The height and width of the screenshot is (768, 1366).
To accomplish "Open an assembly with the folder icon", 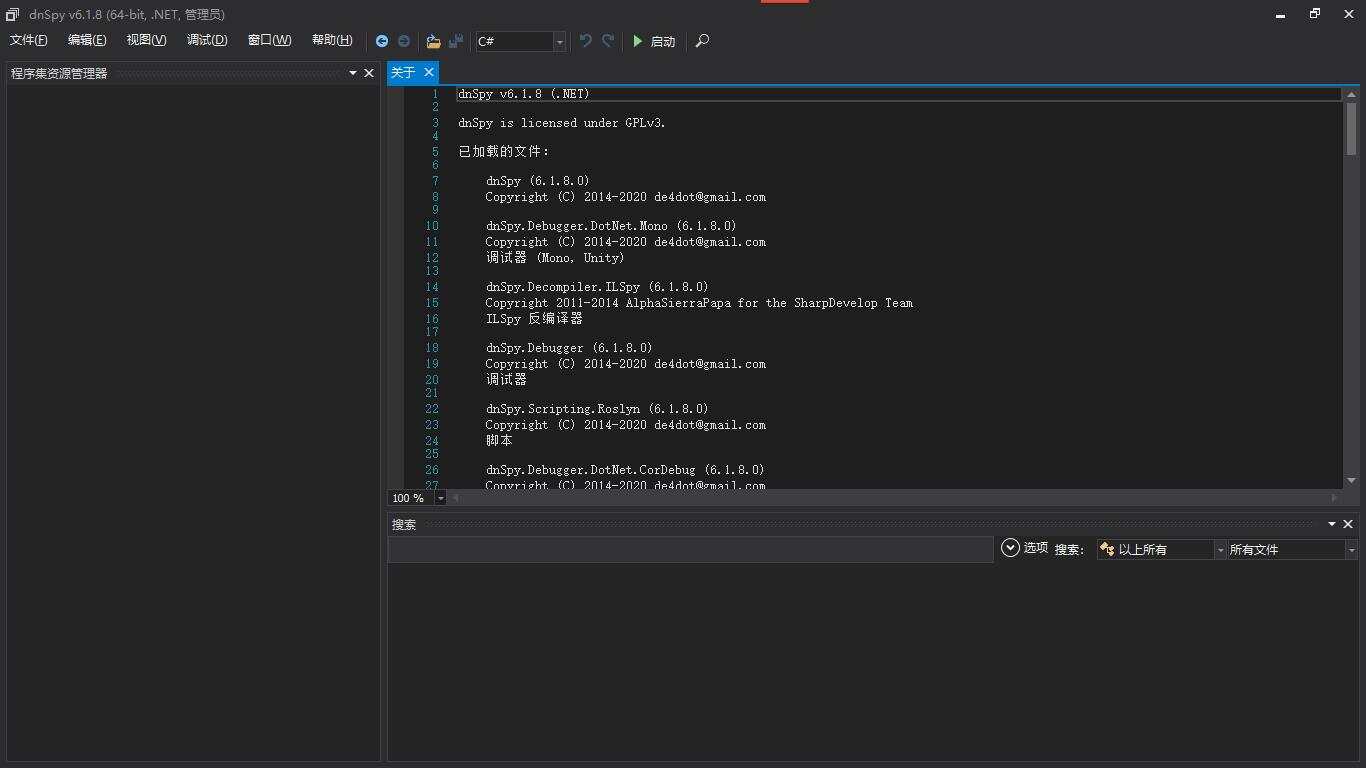I will [x=433, y=41].
